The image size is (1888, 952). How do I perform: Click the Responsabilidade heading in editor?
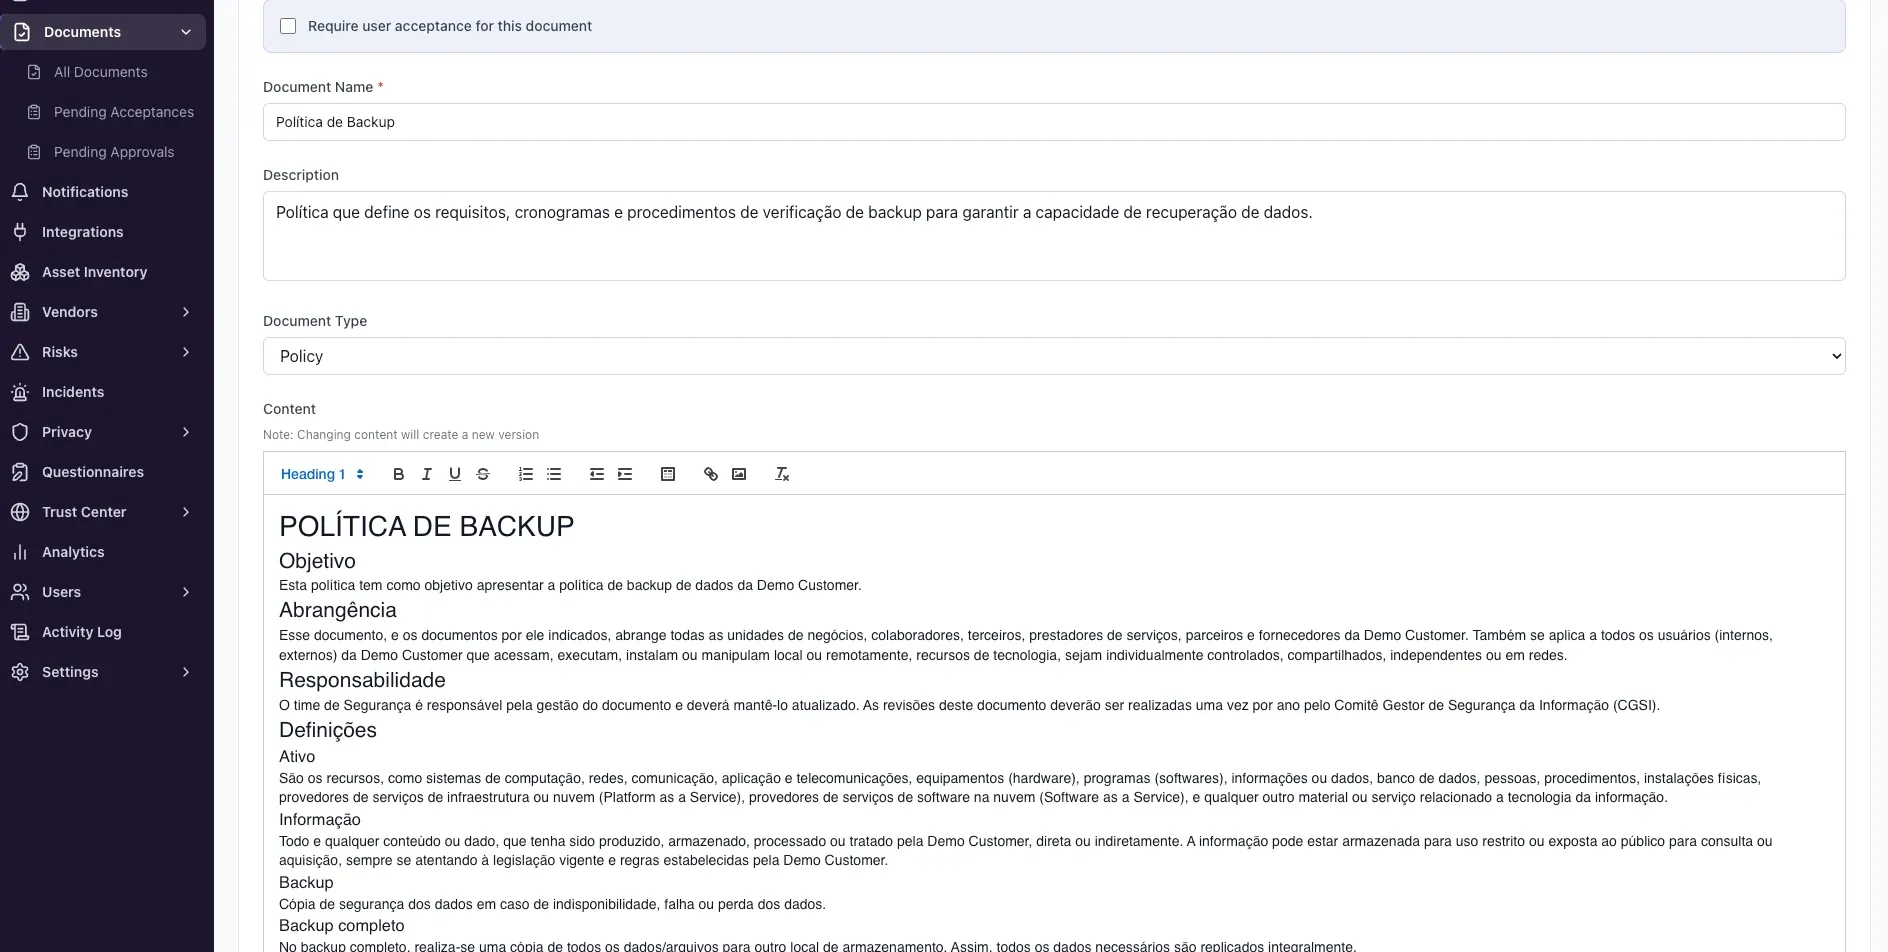pyautogui.click(x=362, y=680)
